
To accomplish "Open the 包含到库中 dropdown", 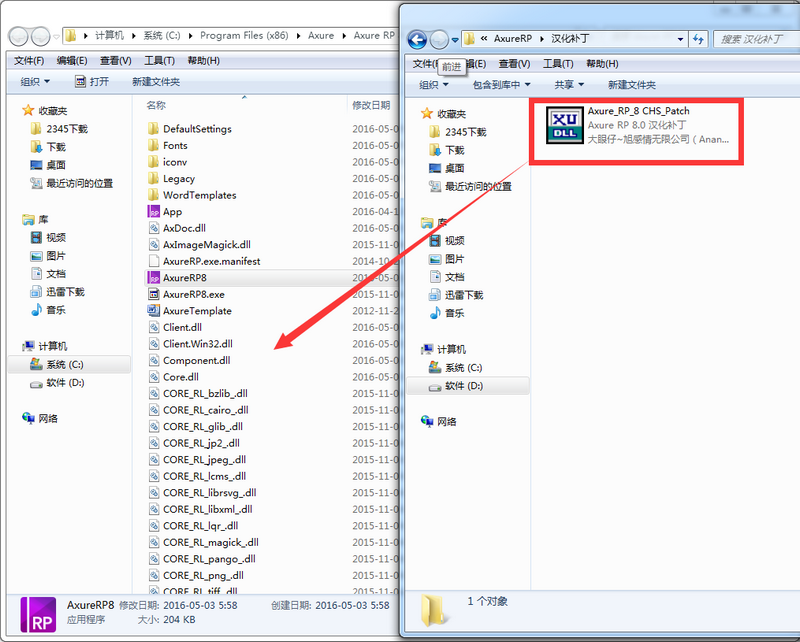I will 502,85.
